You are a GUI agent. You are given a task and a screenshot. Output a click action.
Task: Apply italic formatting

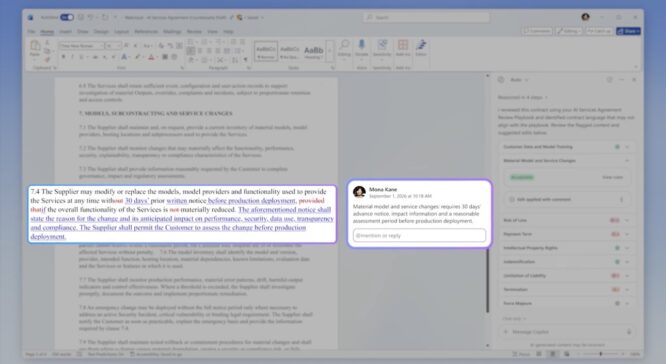coord(72,57)
